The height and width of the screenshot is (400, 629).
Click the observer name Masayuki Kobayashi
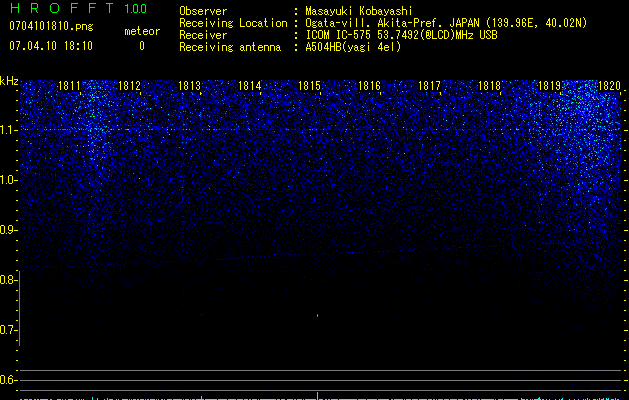point(359,11)
